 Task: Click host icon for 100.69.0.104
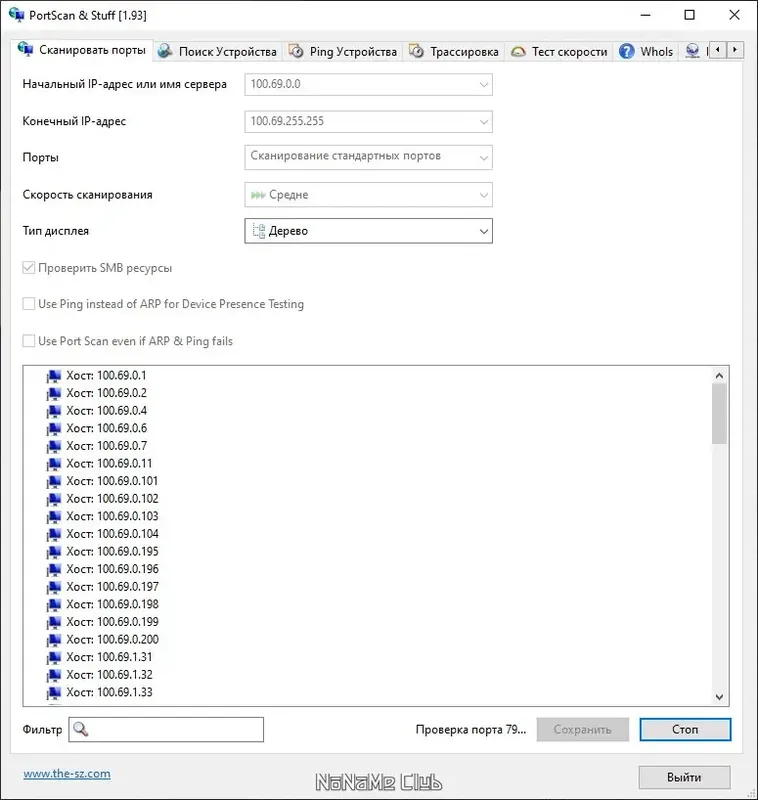click(54, 535)
